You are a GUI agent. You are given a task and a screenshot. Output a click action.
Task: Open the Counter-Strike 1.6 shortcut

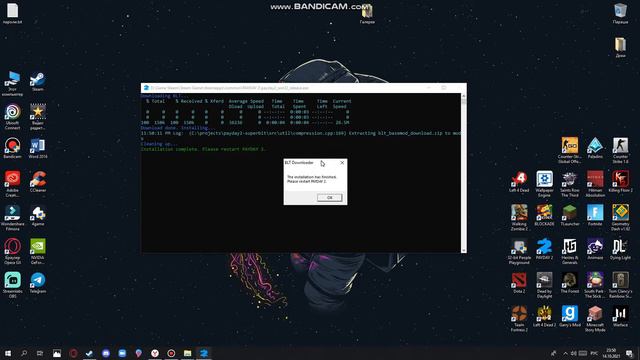620,151
